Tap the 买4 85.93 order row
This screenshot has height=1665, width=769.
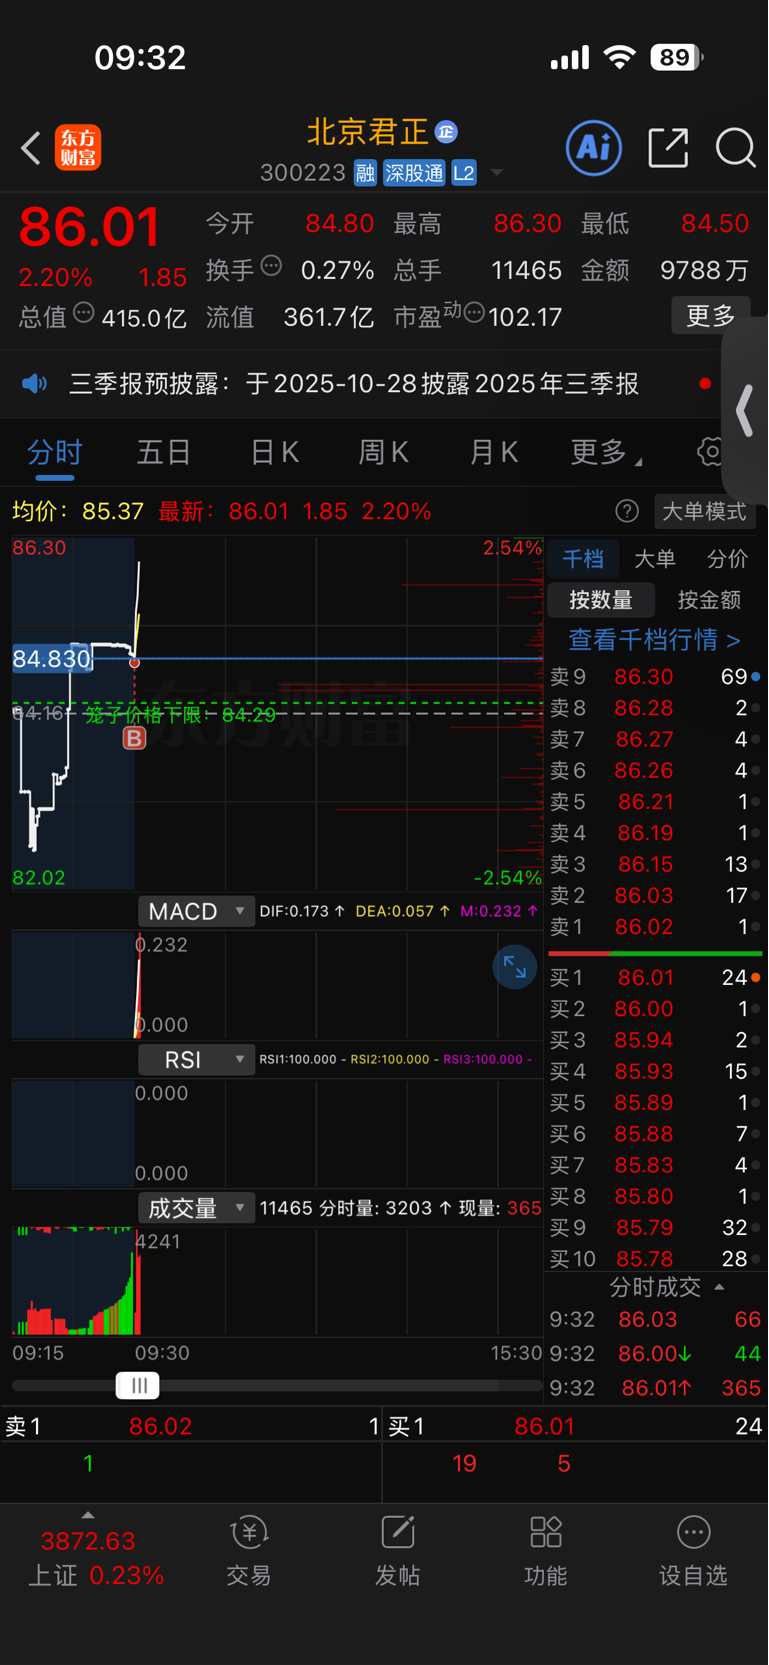[x=655, y=1071]
